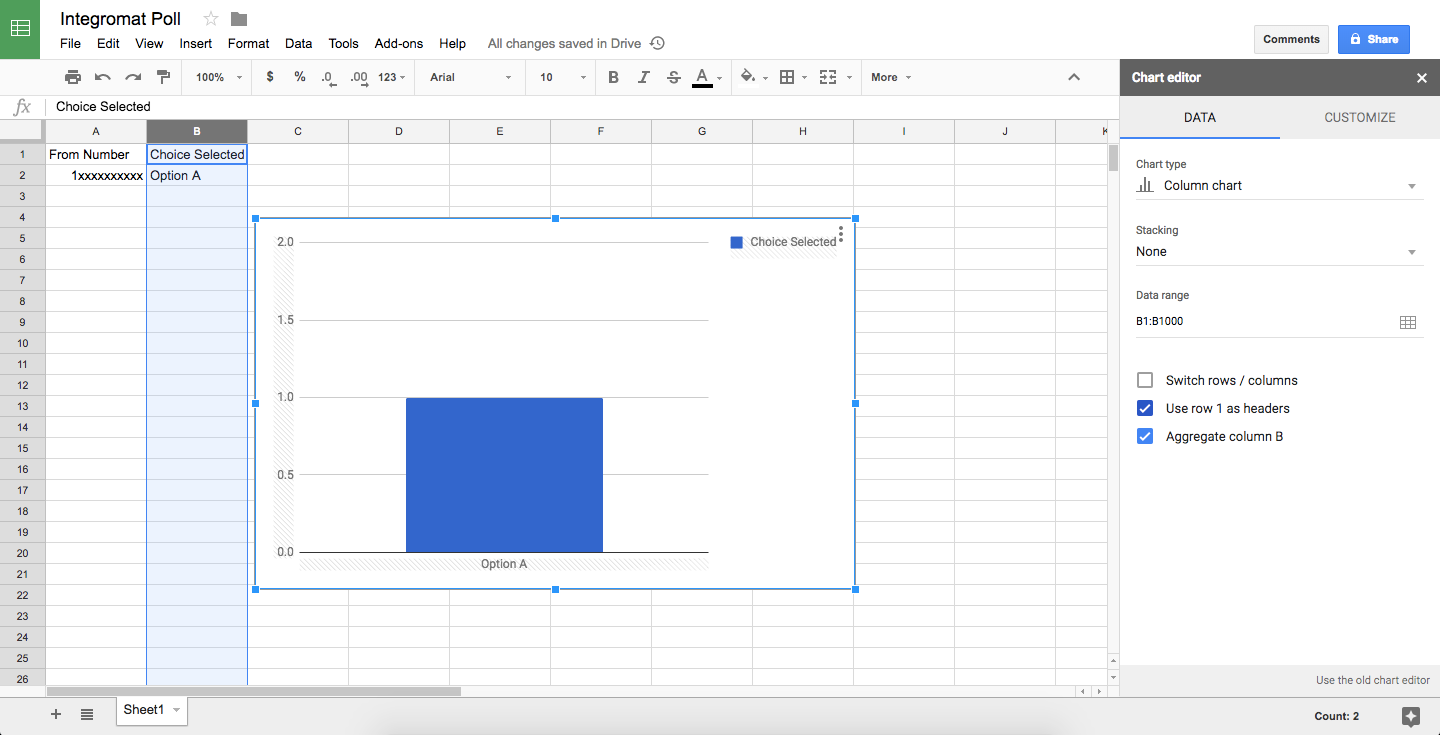Switch to the CUSTOMIZE tab
Viewport: 1440px width, 735px height.
click(x=1359, y=117)
